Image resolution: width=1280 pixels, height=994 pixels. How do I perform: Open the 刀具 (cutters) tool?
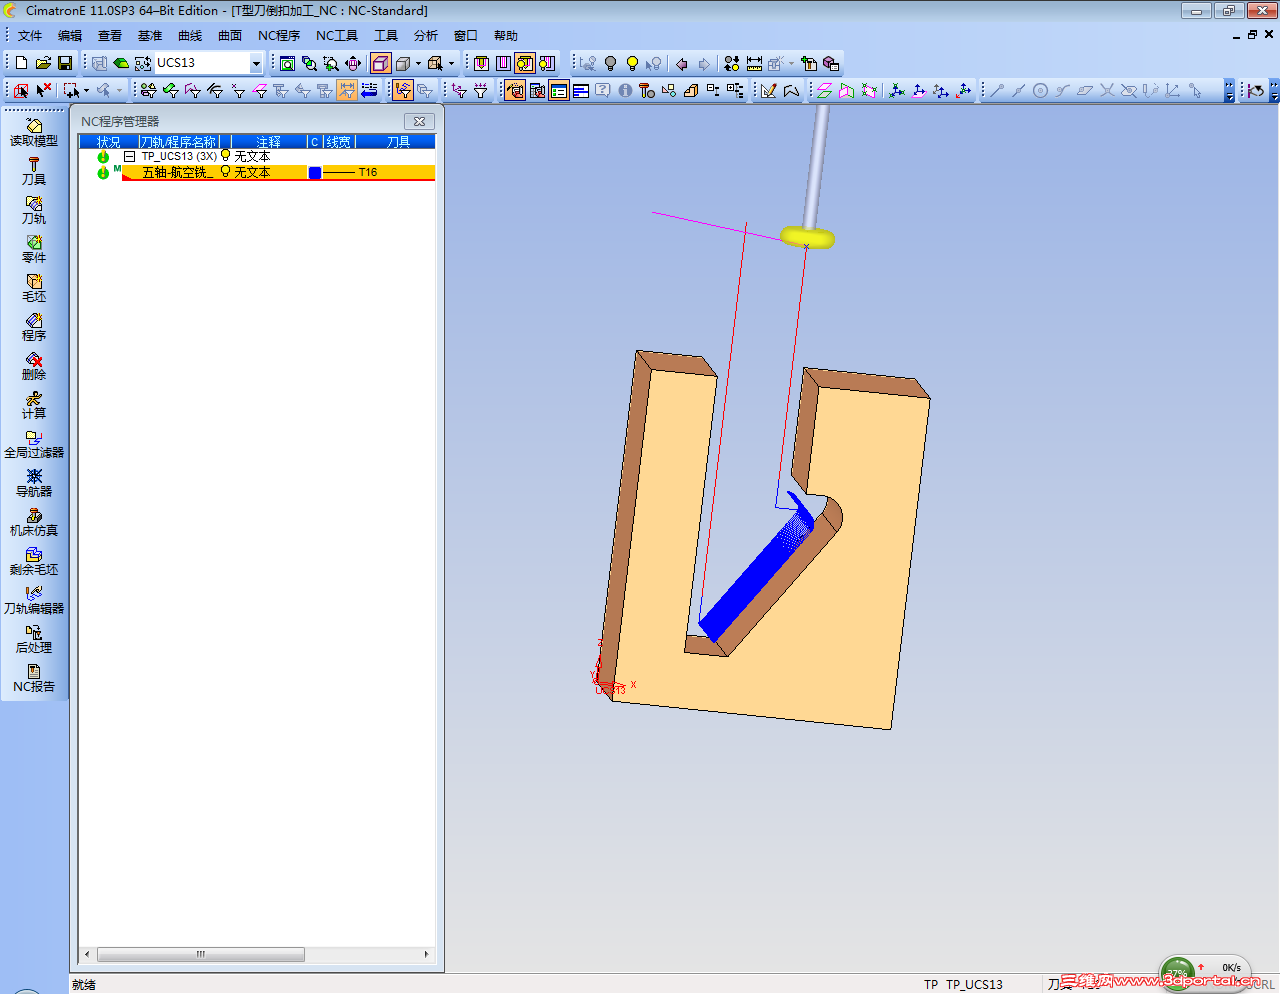34,172
